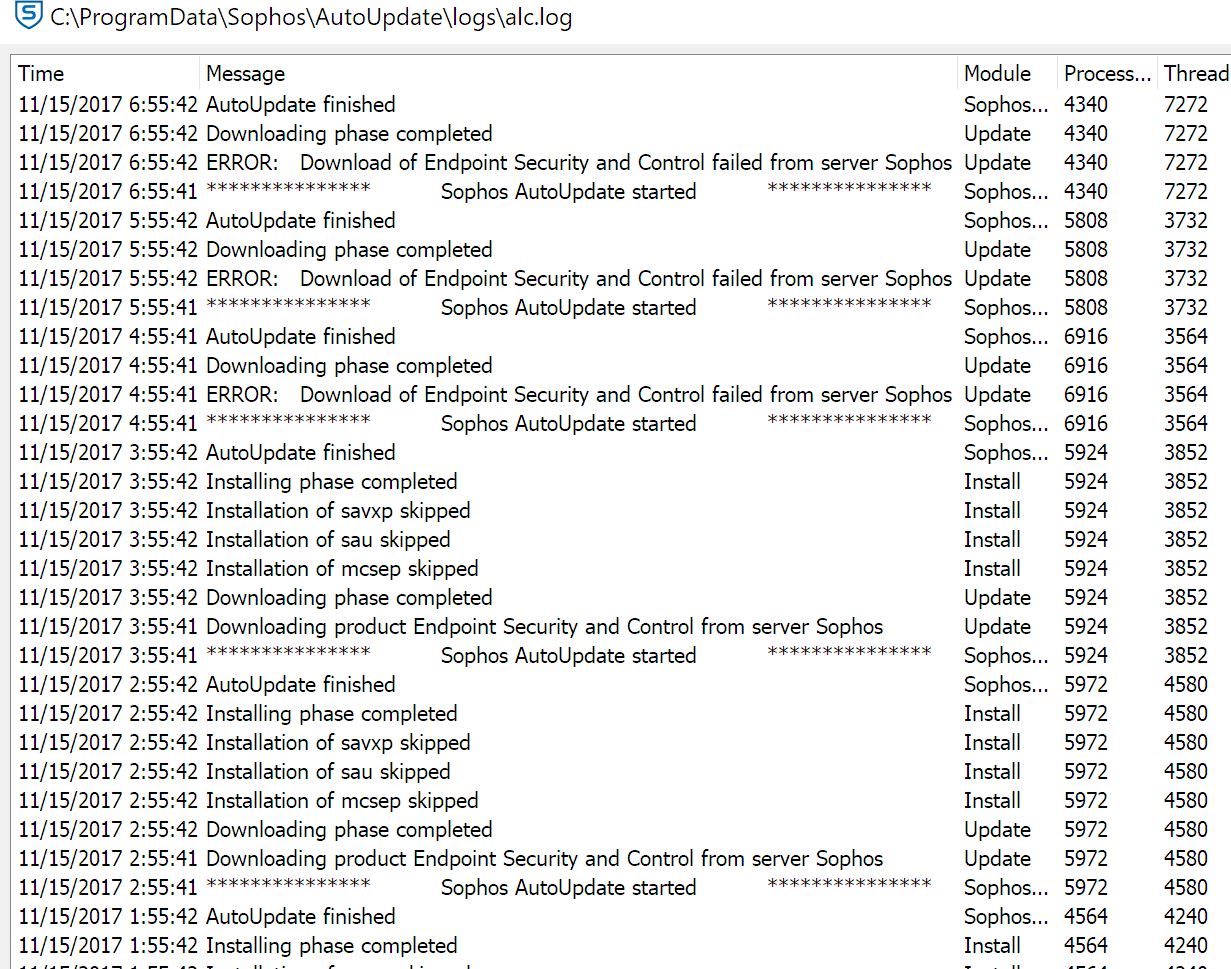Click the 2:55:42 "Downloading phase completed" message
The image size is (1231, 969).
click(x=349, y=829)
